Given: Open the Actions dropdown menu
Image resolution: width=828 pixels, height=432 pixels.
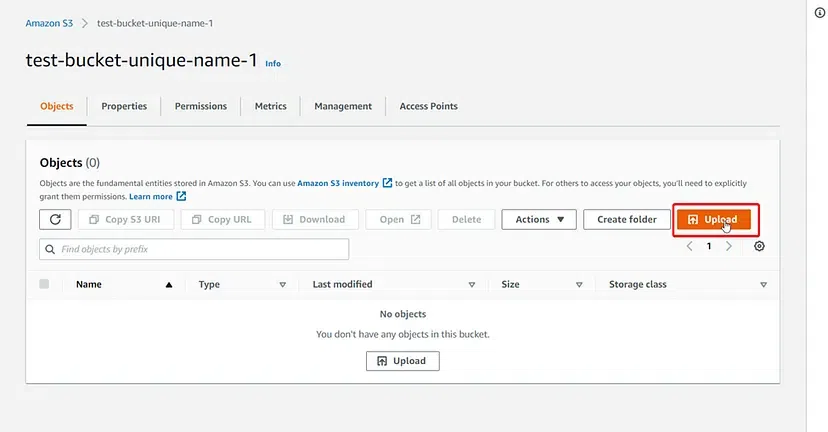Looking at the screenshot, I should [538, 220].
